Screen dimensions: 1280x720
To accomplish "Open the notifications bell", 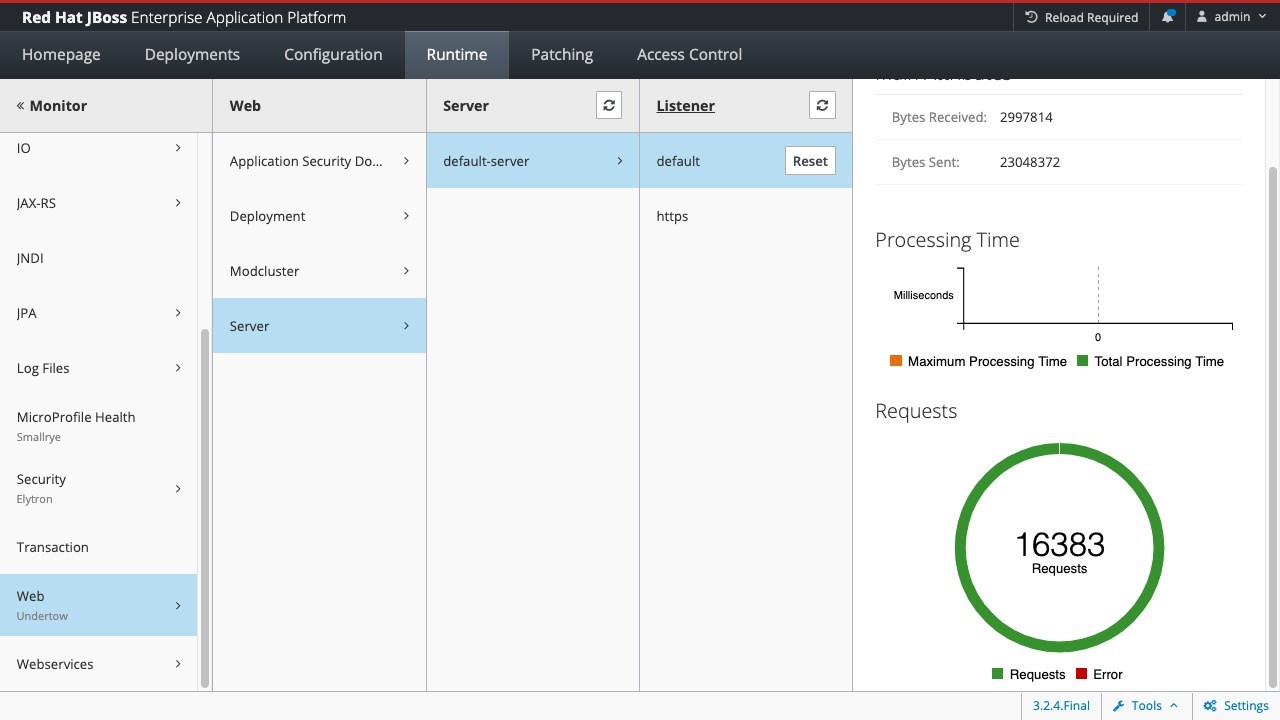I will (1168, 17).
